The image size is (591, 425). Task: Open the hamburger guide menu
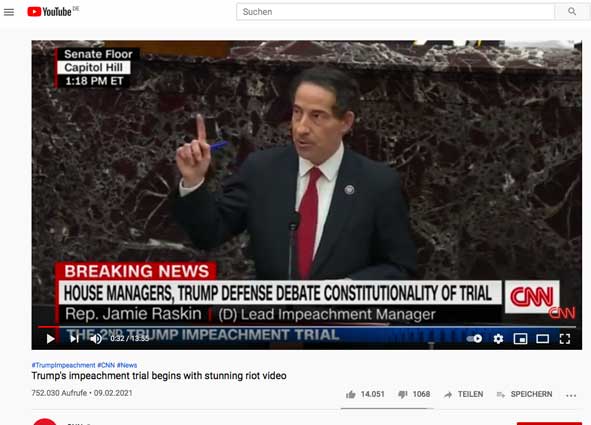(x=9, y=12)
